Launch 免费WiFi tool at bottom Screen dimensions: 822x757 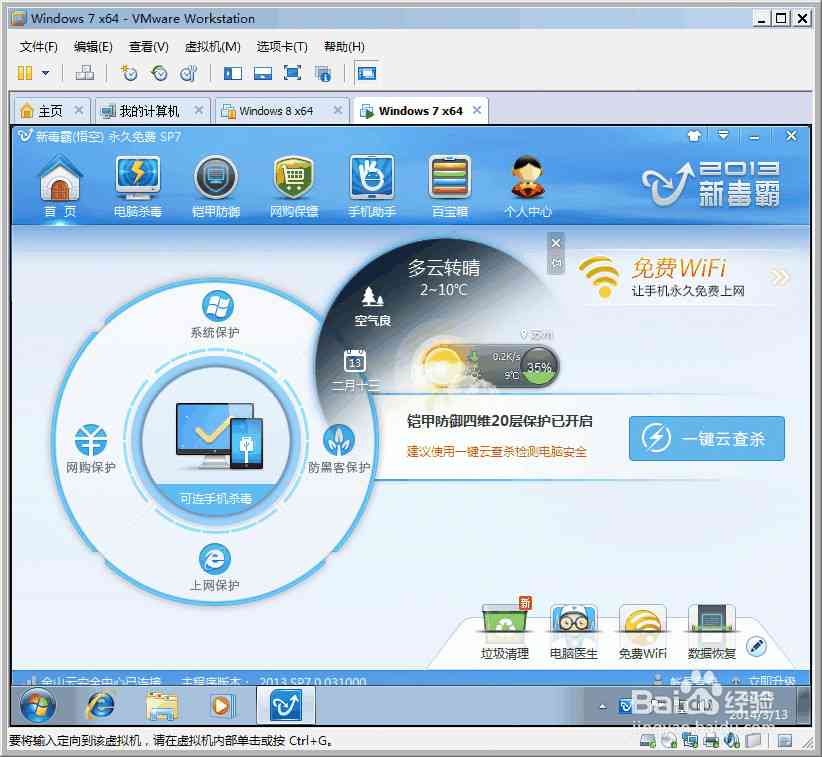643,630
